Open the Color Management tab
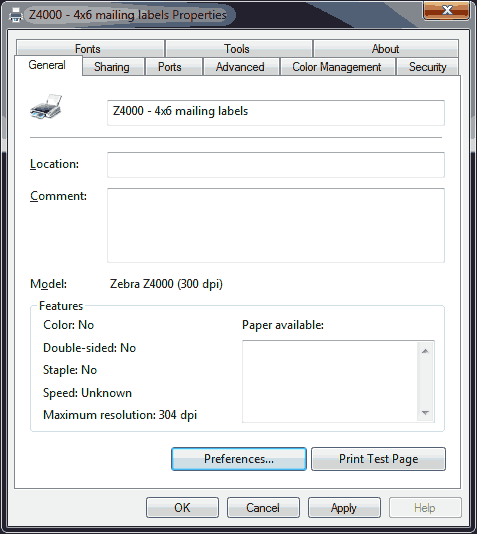This screenshot has width=477, height=534. click(337, 67)
